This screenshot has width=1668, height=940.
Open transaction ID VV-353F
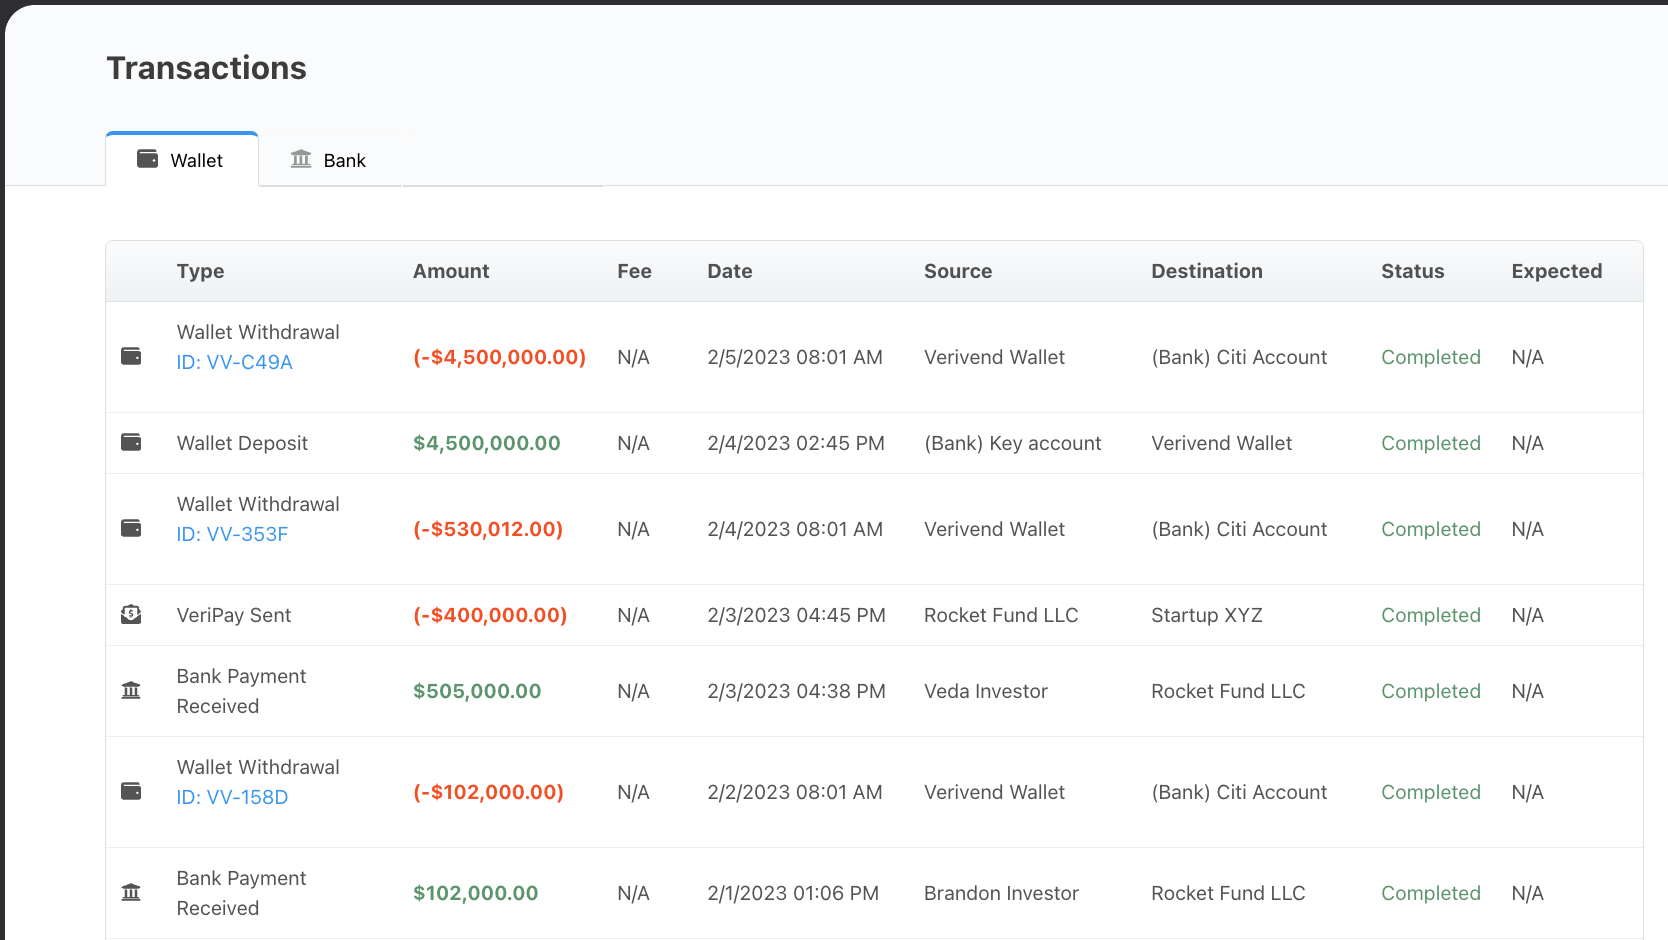point(232,534)
